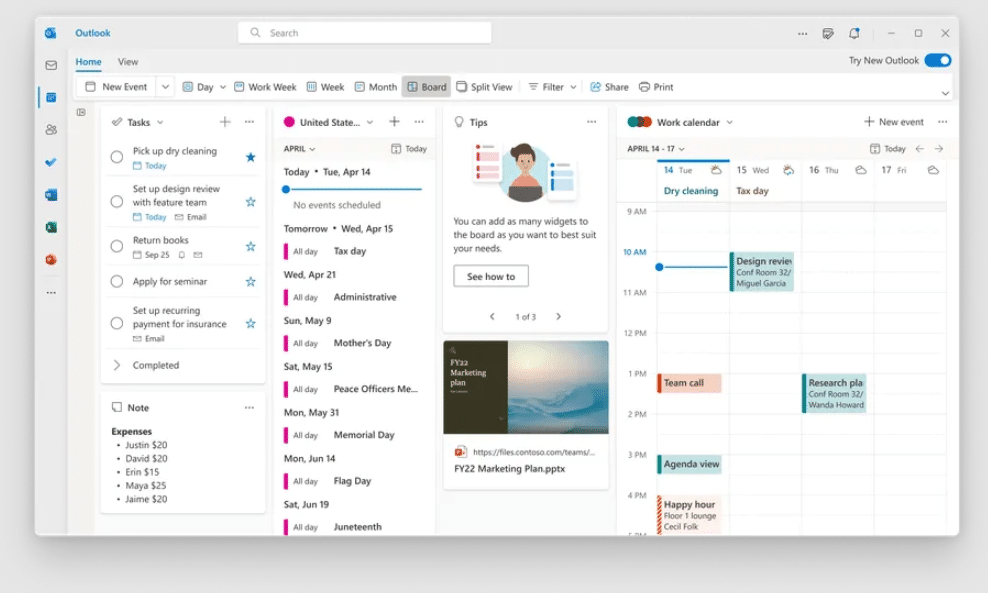Switch to the View tab
Image resolution: width=988 pixels, height=593 pixels.
point(128,62)
